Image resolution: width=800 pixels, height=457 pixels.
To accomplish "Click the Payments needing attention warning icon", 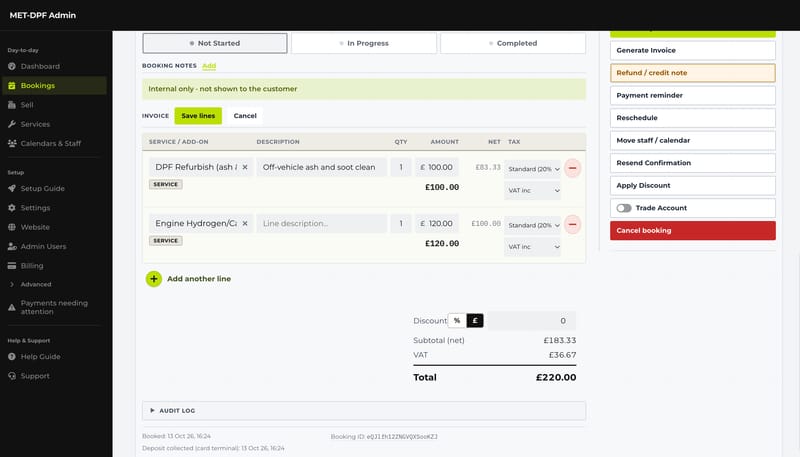I will tap(12, 307).
